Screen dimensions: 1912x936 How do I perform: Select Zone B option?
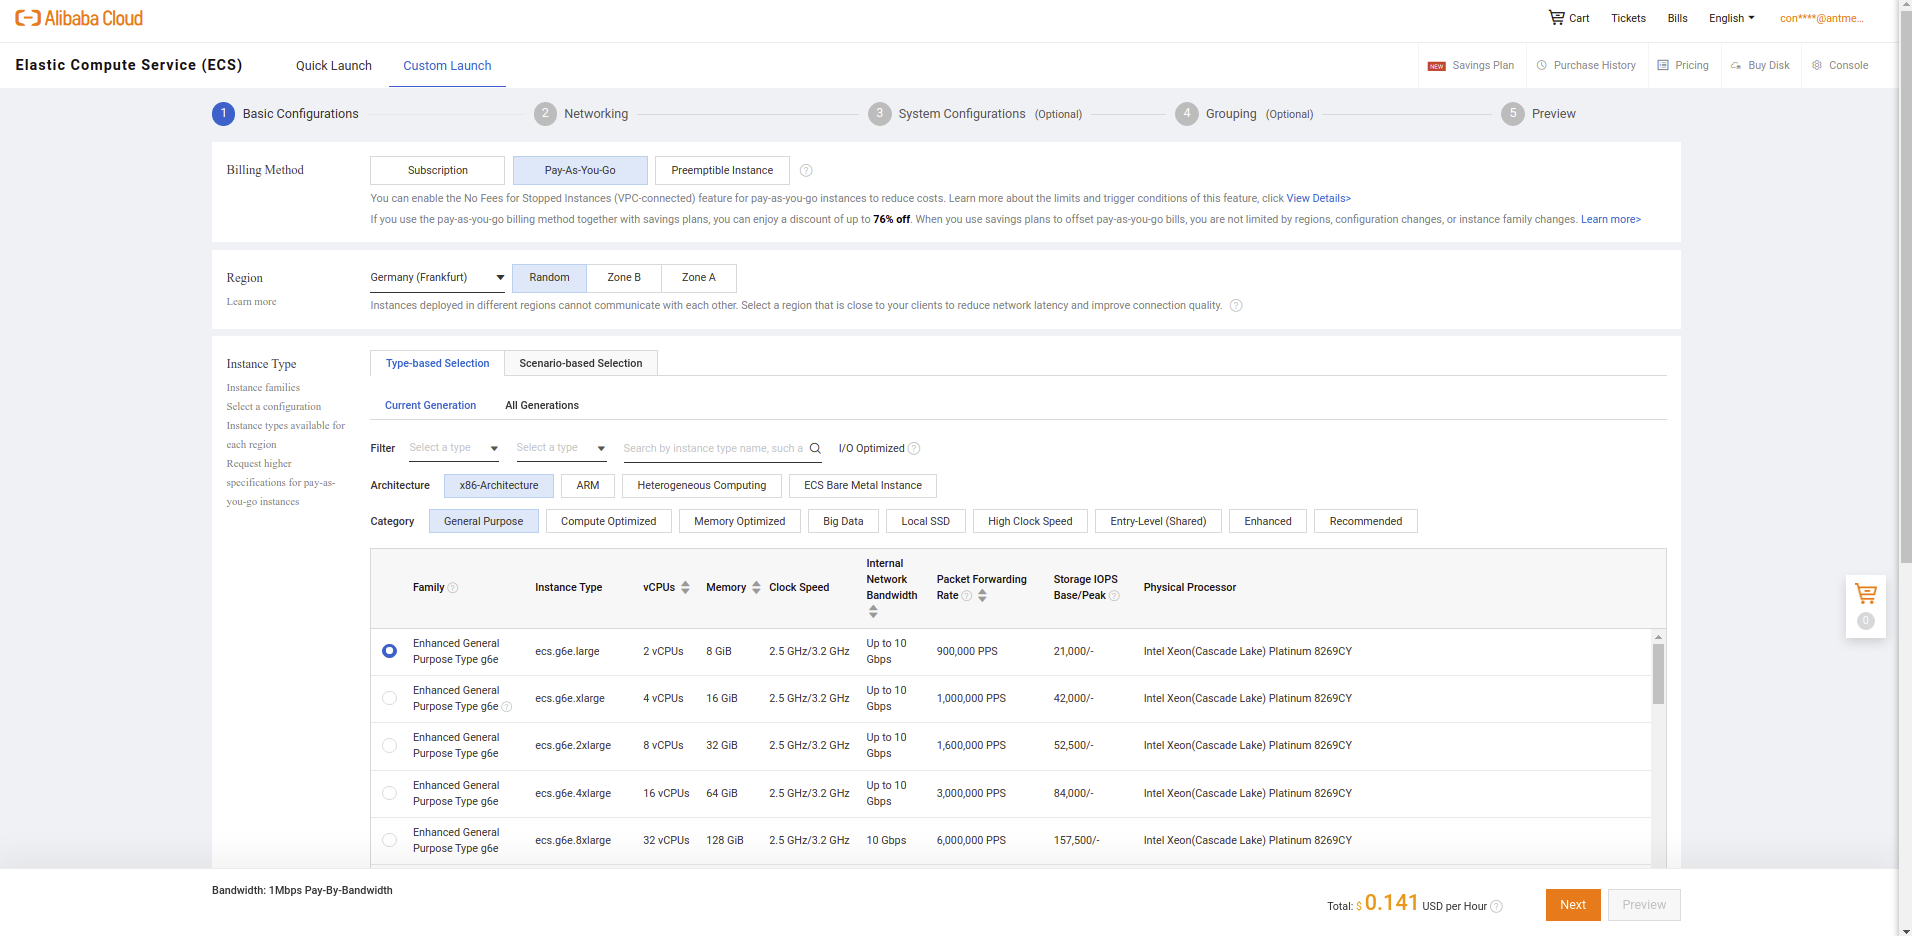(624, 278)
